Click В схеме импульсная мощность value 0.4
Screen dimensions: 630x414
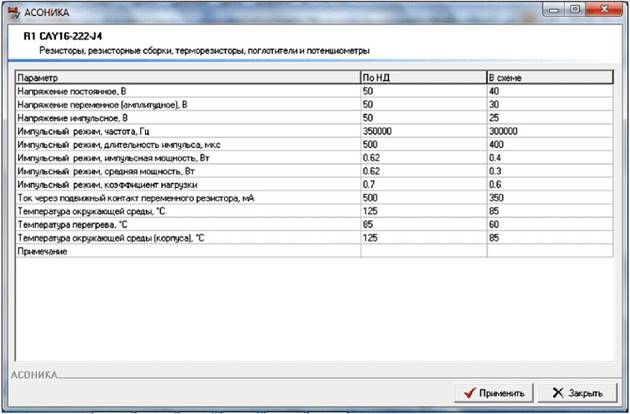pyautogui.click(x=548, y=158)
